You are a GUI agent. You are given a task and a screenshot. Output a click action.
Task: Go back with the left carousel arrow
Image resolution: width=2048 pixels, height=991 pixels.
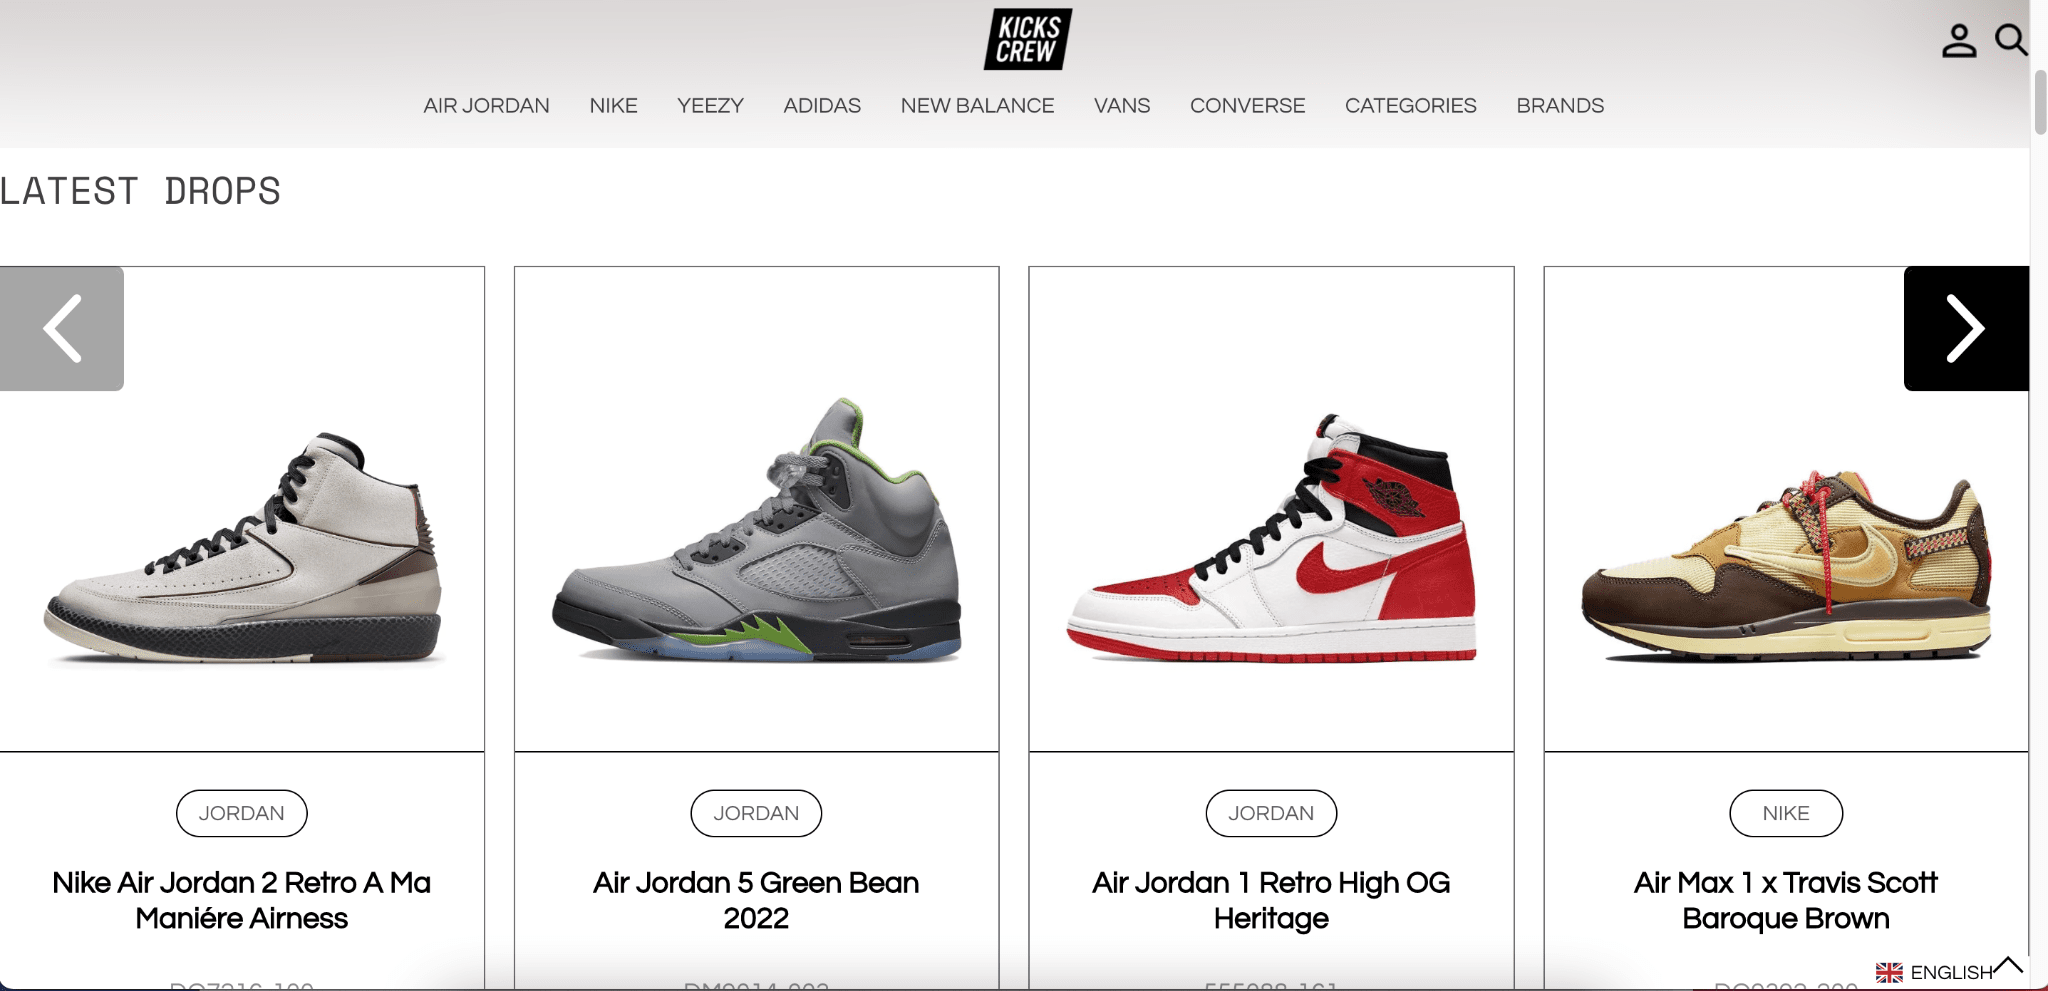click(x=62, y=328)
